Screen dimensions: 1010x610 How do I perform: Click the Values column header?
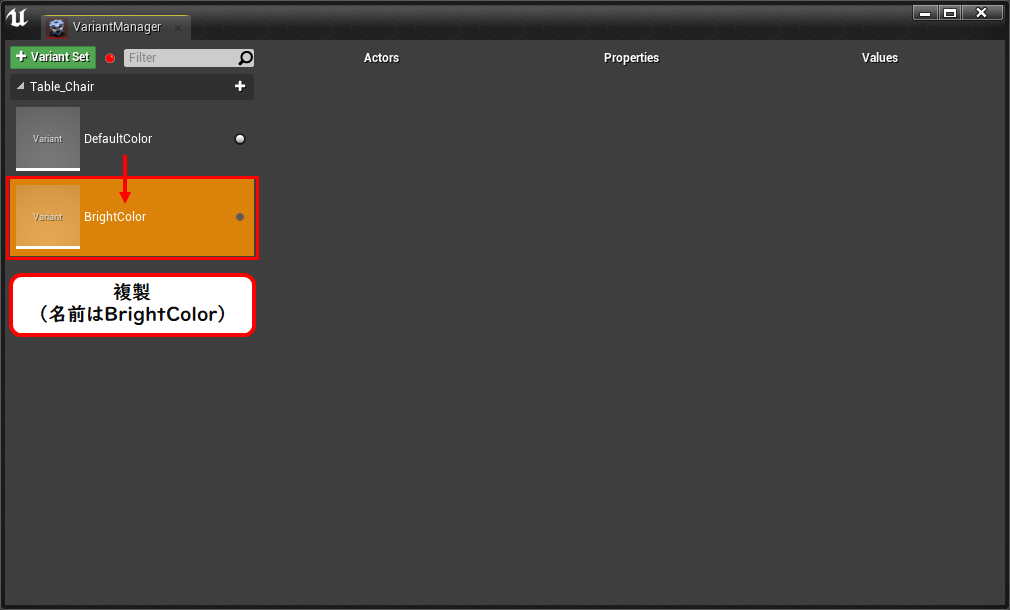click(879, 58)
